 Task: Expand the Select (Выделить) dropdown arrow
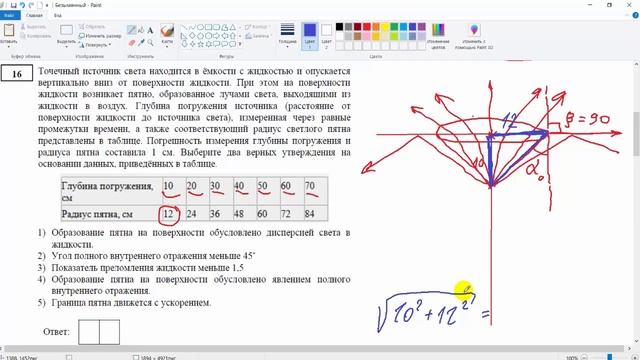[x=66, y=46]
